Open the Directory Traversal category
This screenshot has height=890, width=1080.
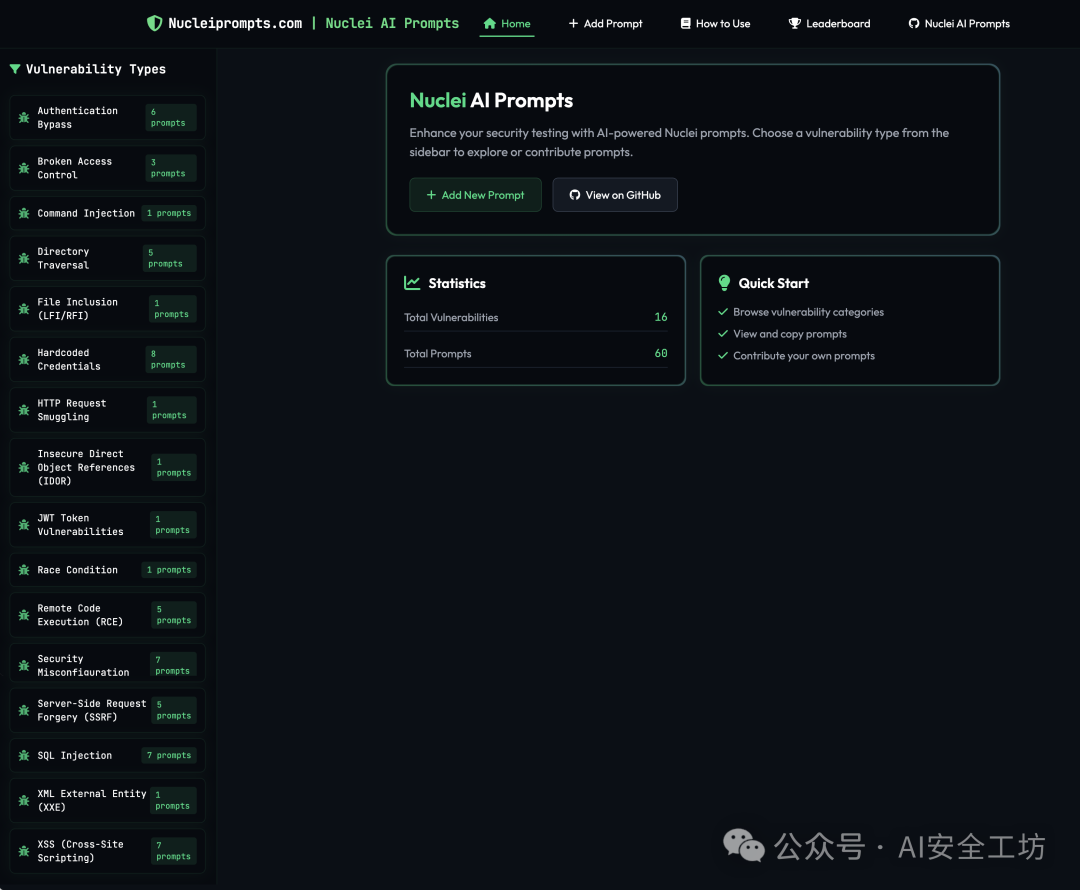[107, 258]
